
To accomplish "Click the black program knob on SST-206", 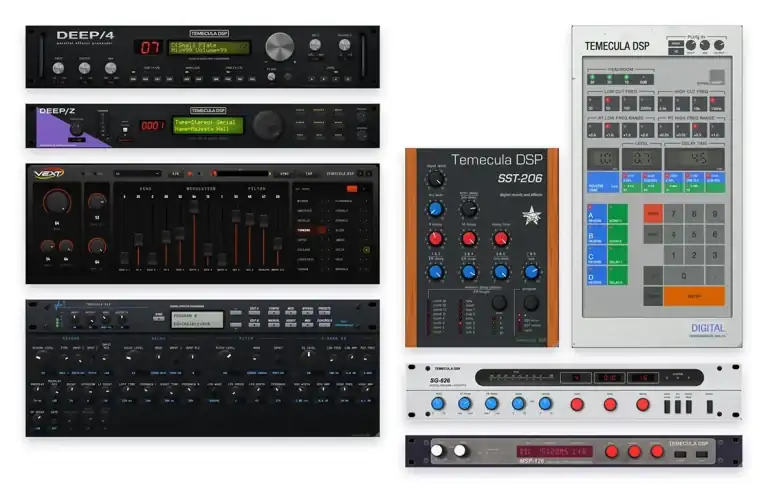I will [530, 304].
